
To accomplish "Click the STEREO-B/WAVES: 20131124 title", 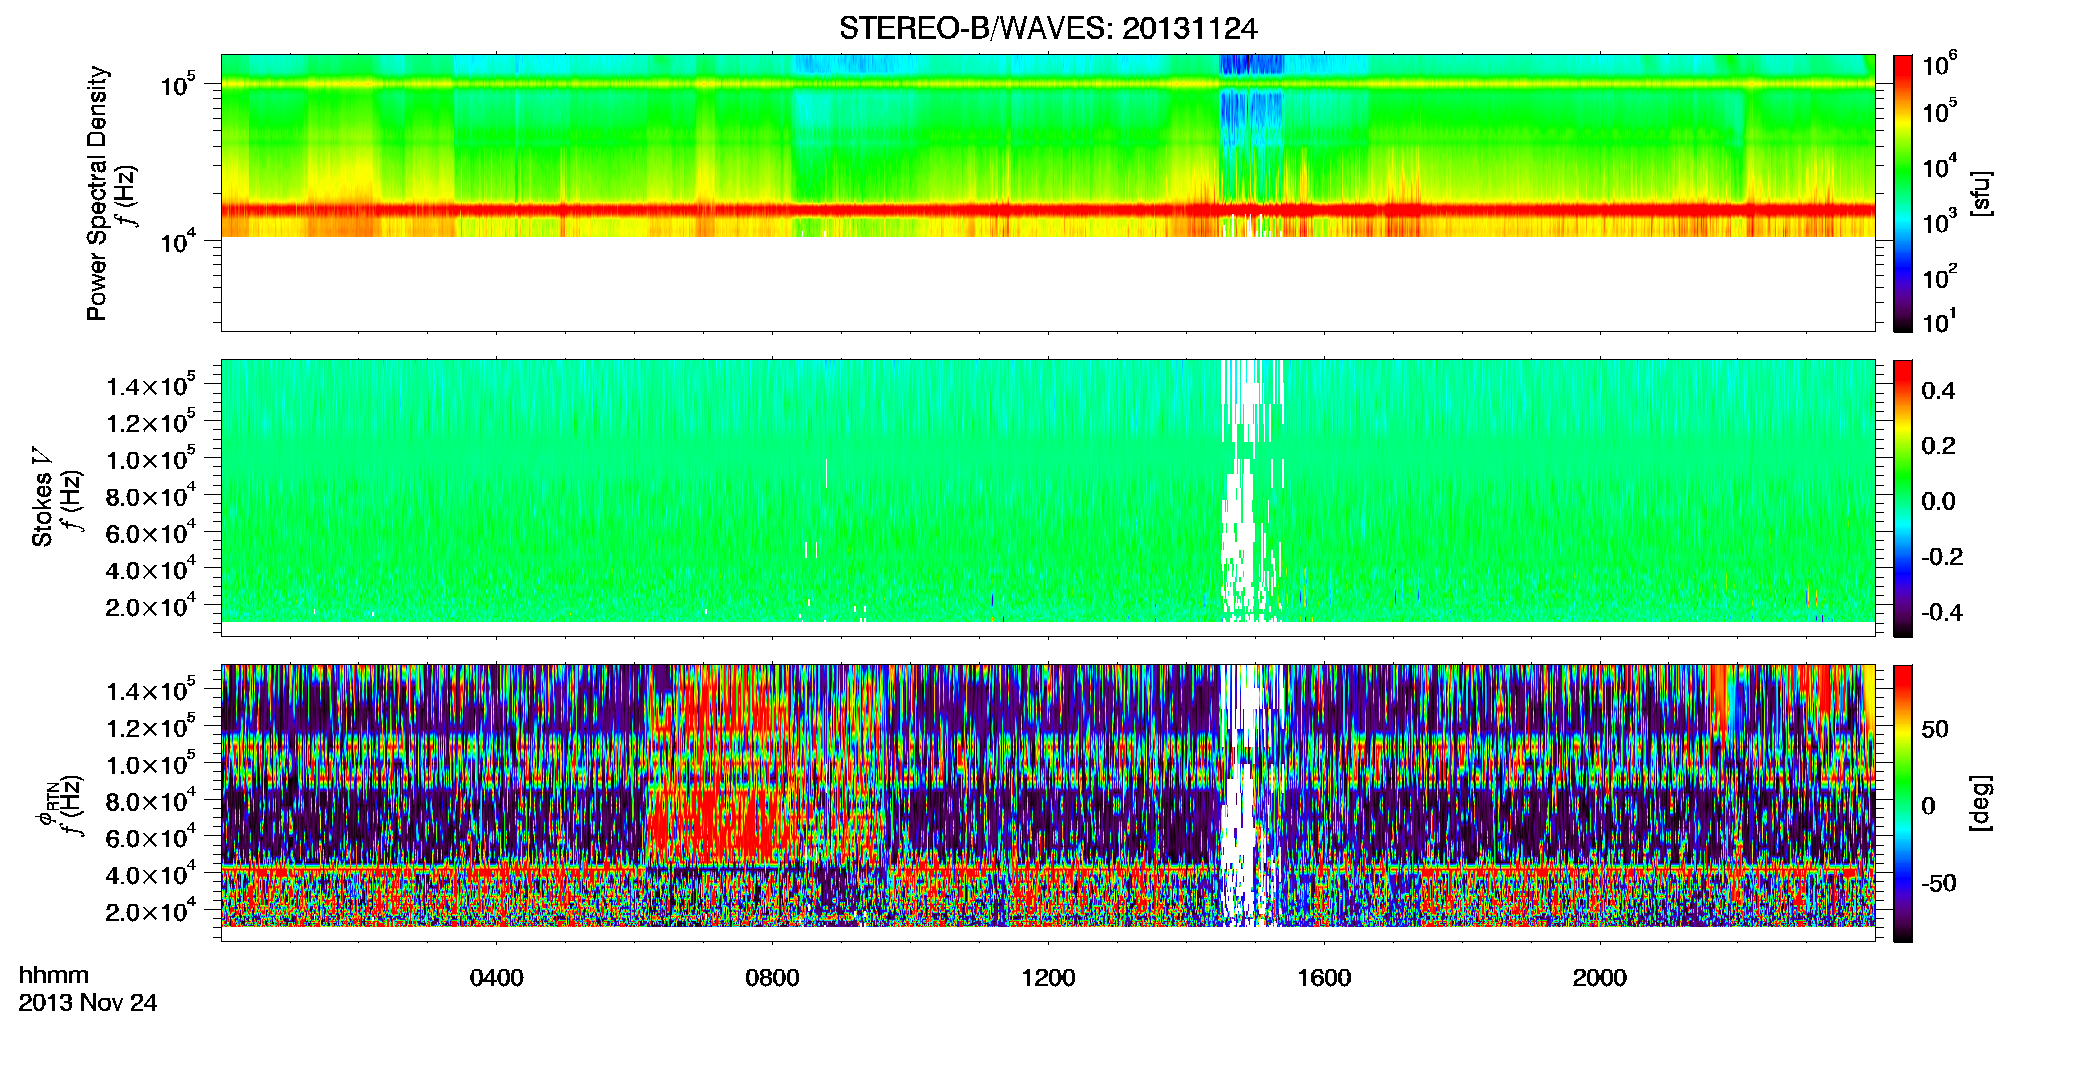I will click(x=1048, y=28).
